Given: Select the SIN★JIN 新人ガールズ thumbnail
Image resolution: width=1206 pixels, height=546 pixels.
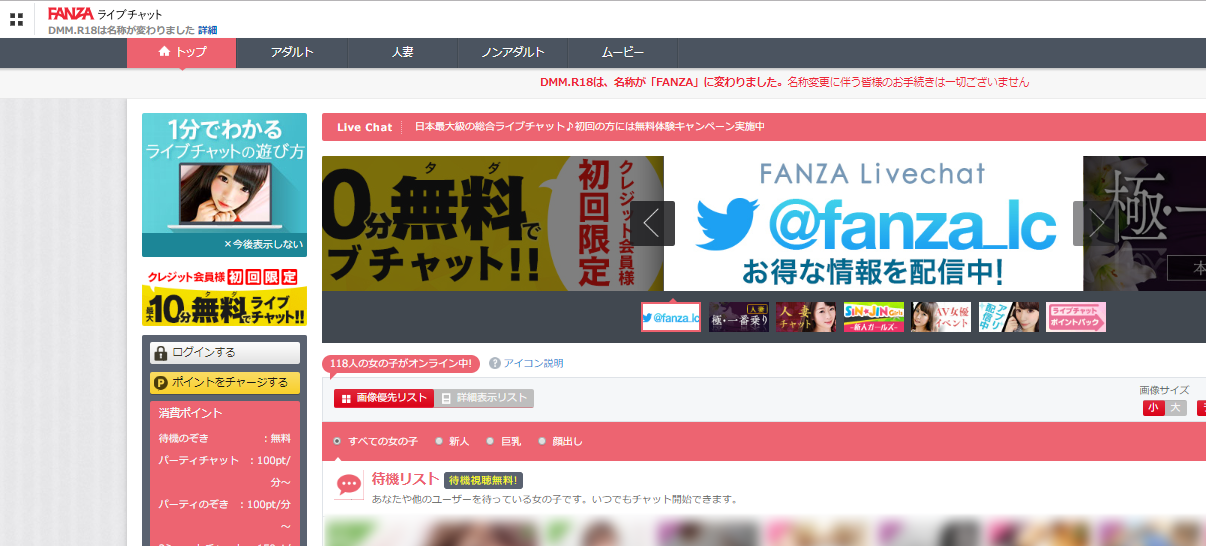Looking at the screenshot, I should pyautogui.click(x=874, y=317).
